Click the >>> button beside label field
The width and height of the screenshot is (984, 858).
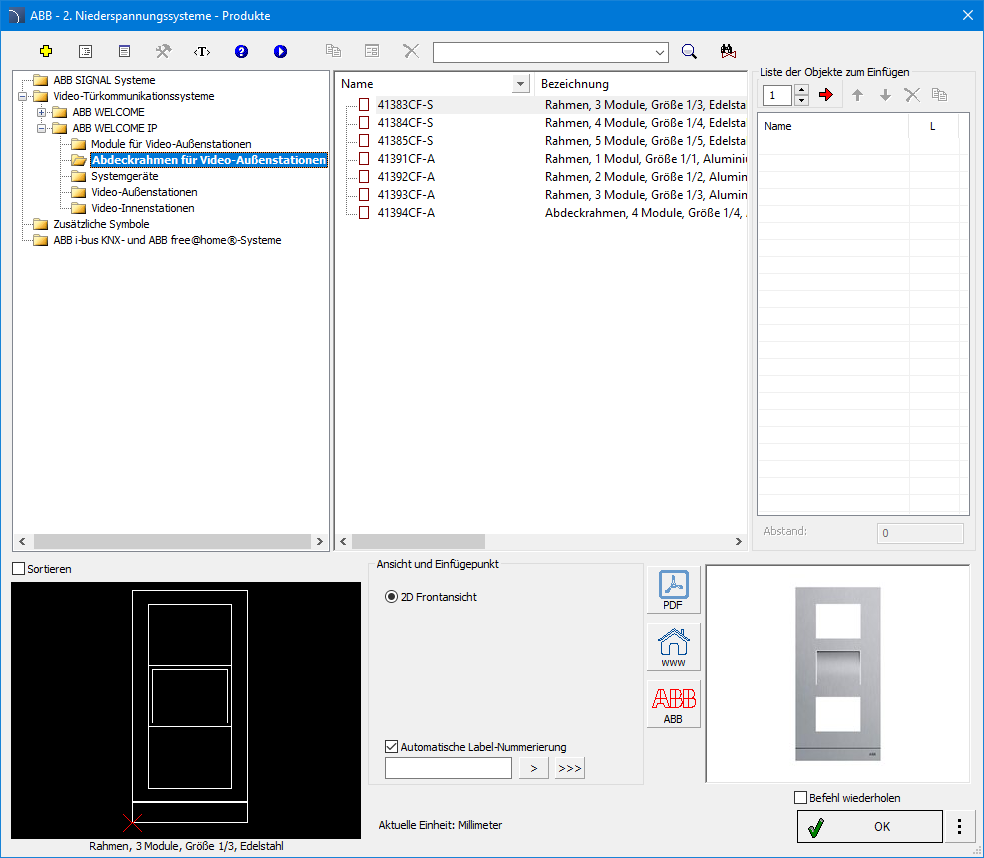click(570, 768)
